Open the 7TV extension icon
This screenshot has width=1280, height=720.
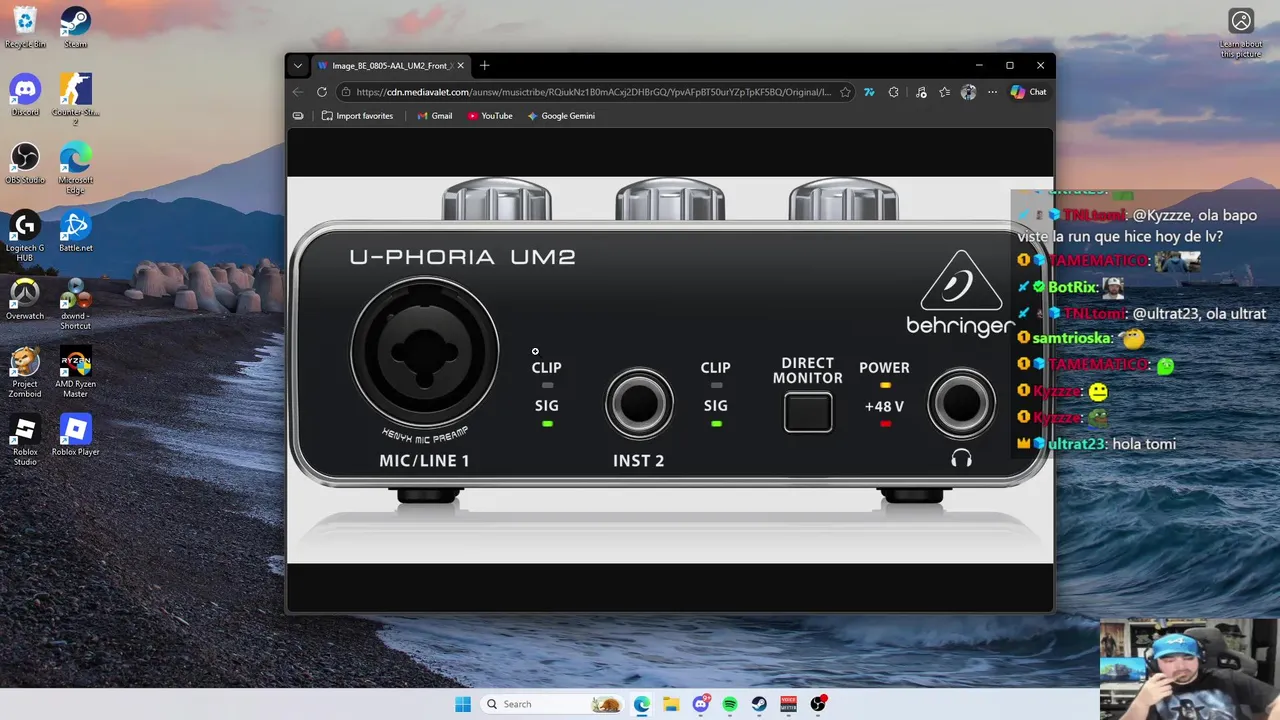(x=869, y=92)
